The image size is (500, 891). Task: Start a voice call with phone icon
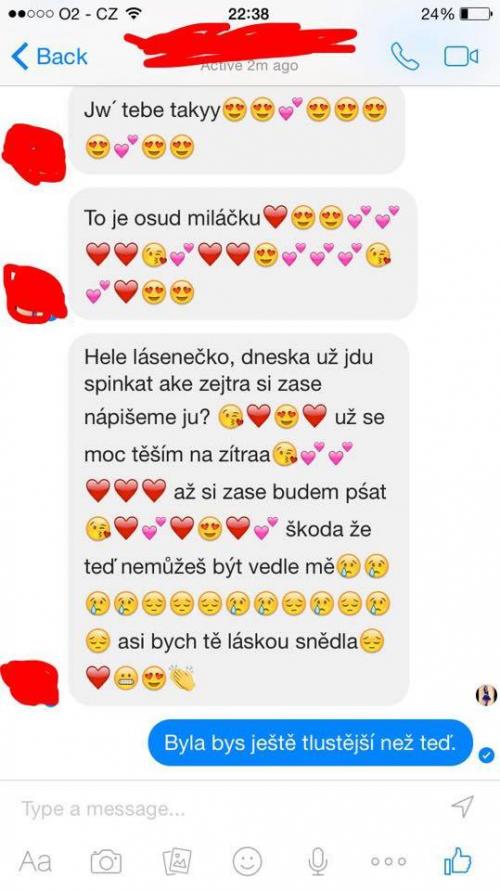[x=405, y=56]
